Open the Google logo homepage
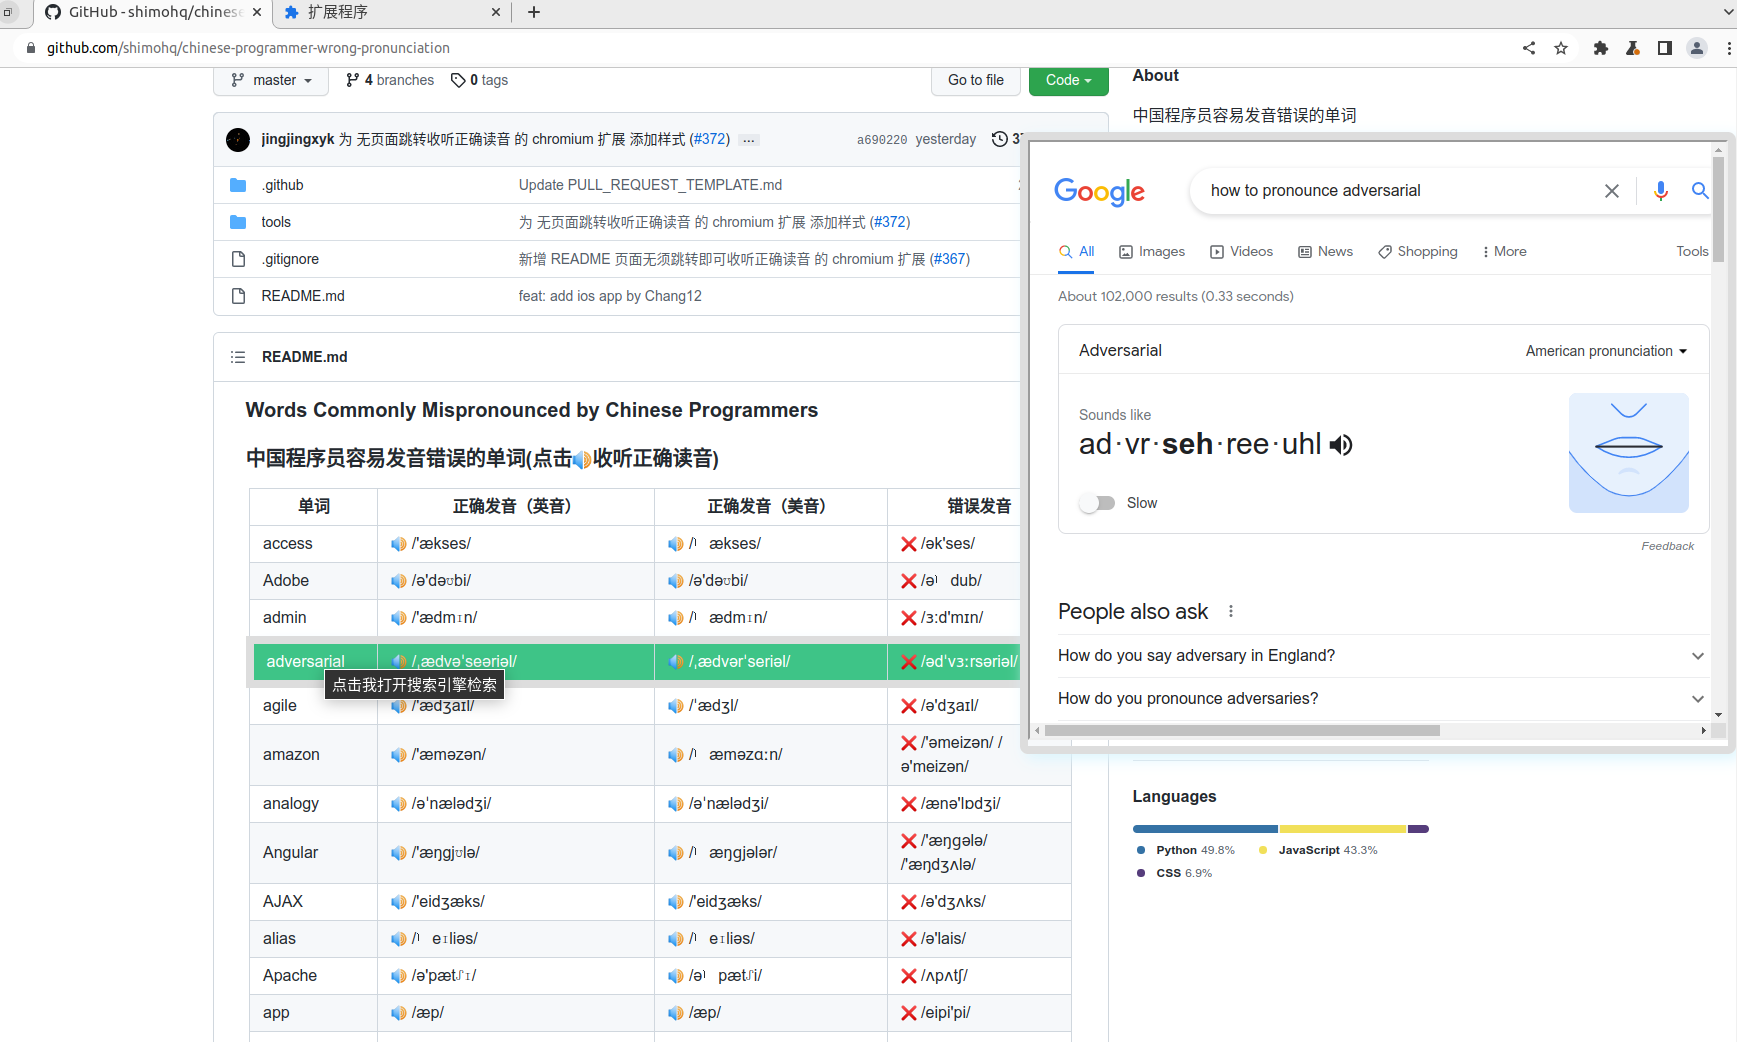 (x=1099, y=192)
